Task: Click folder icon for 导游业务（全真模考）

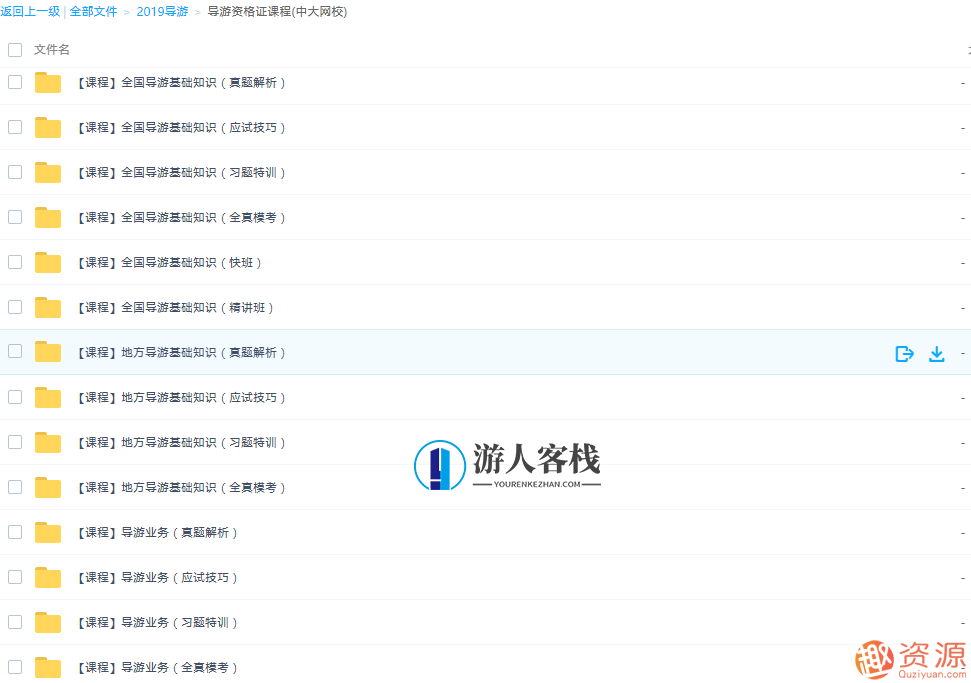Action: click(47, 667)
